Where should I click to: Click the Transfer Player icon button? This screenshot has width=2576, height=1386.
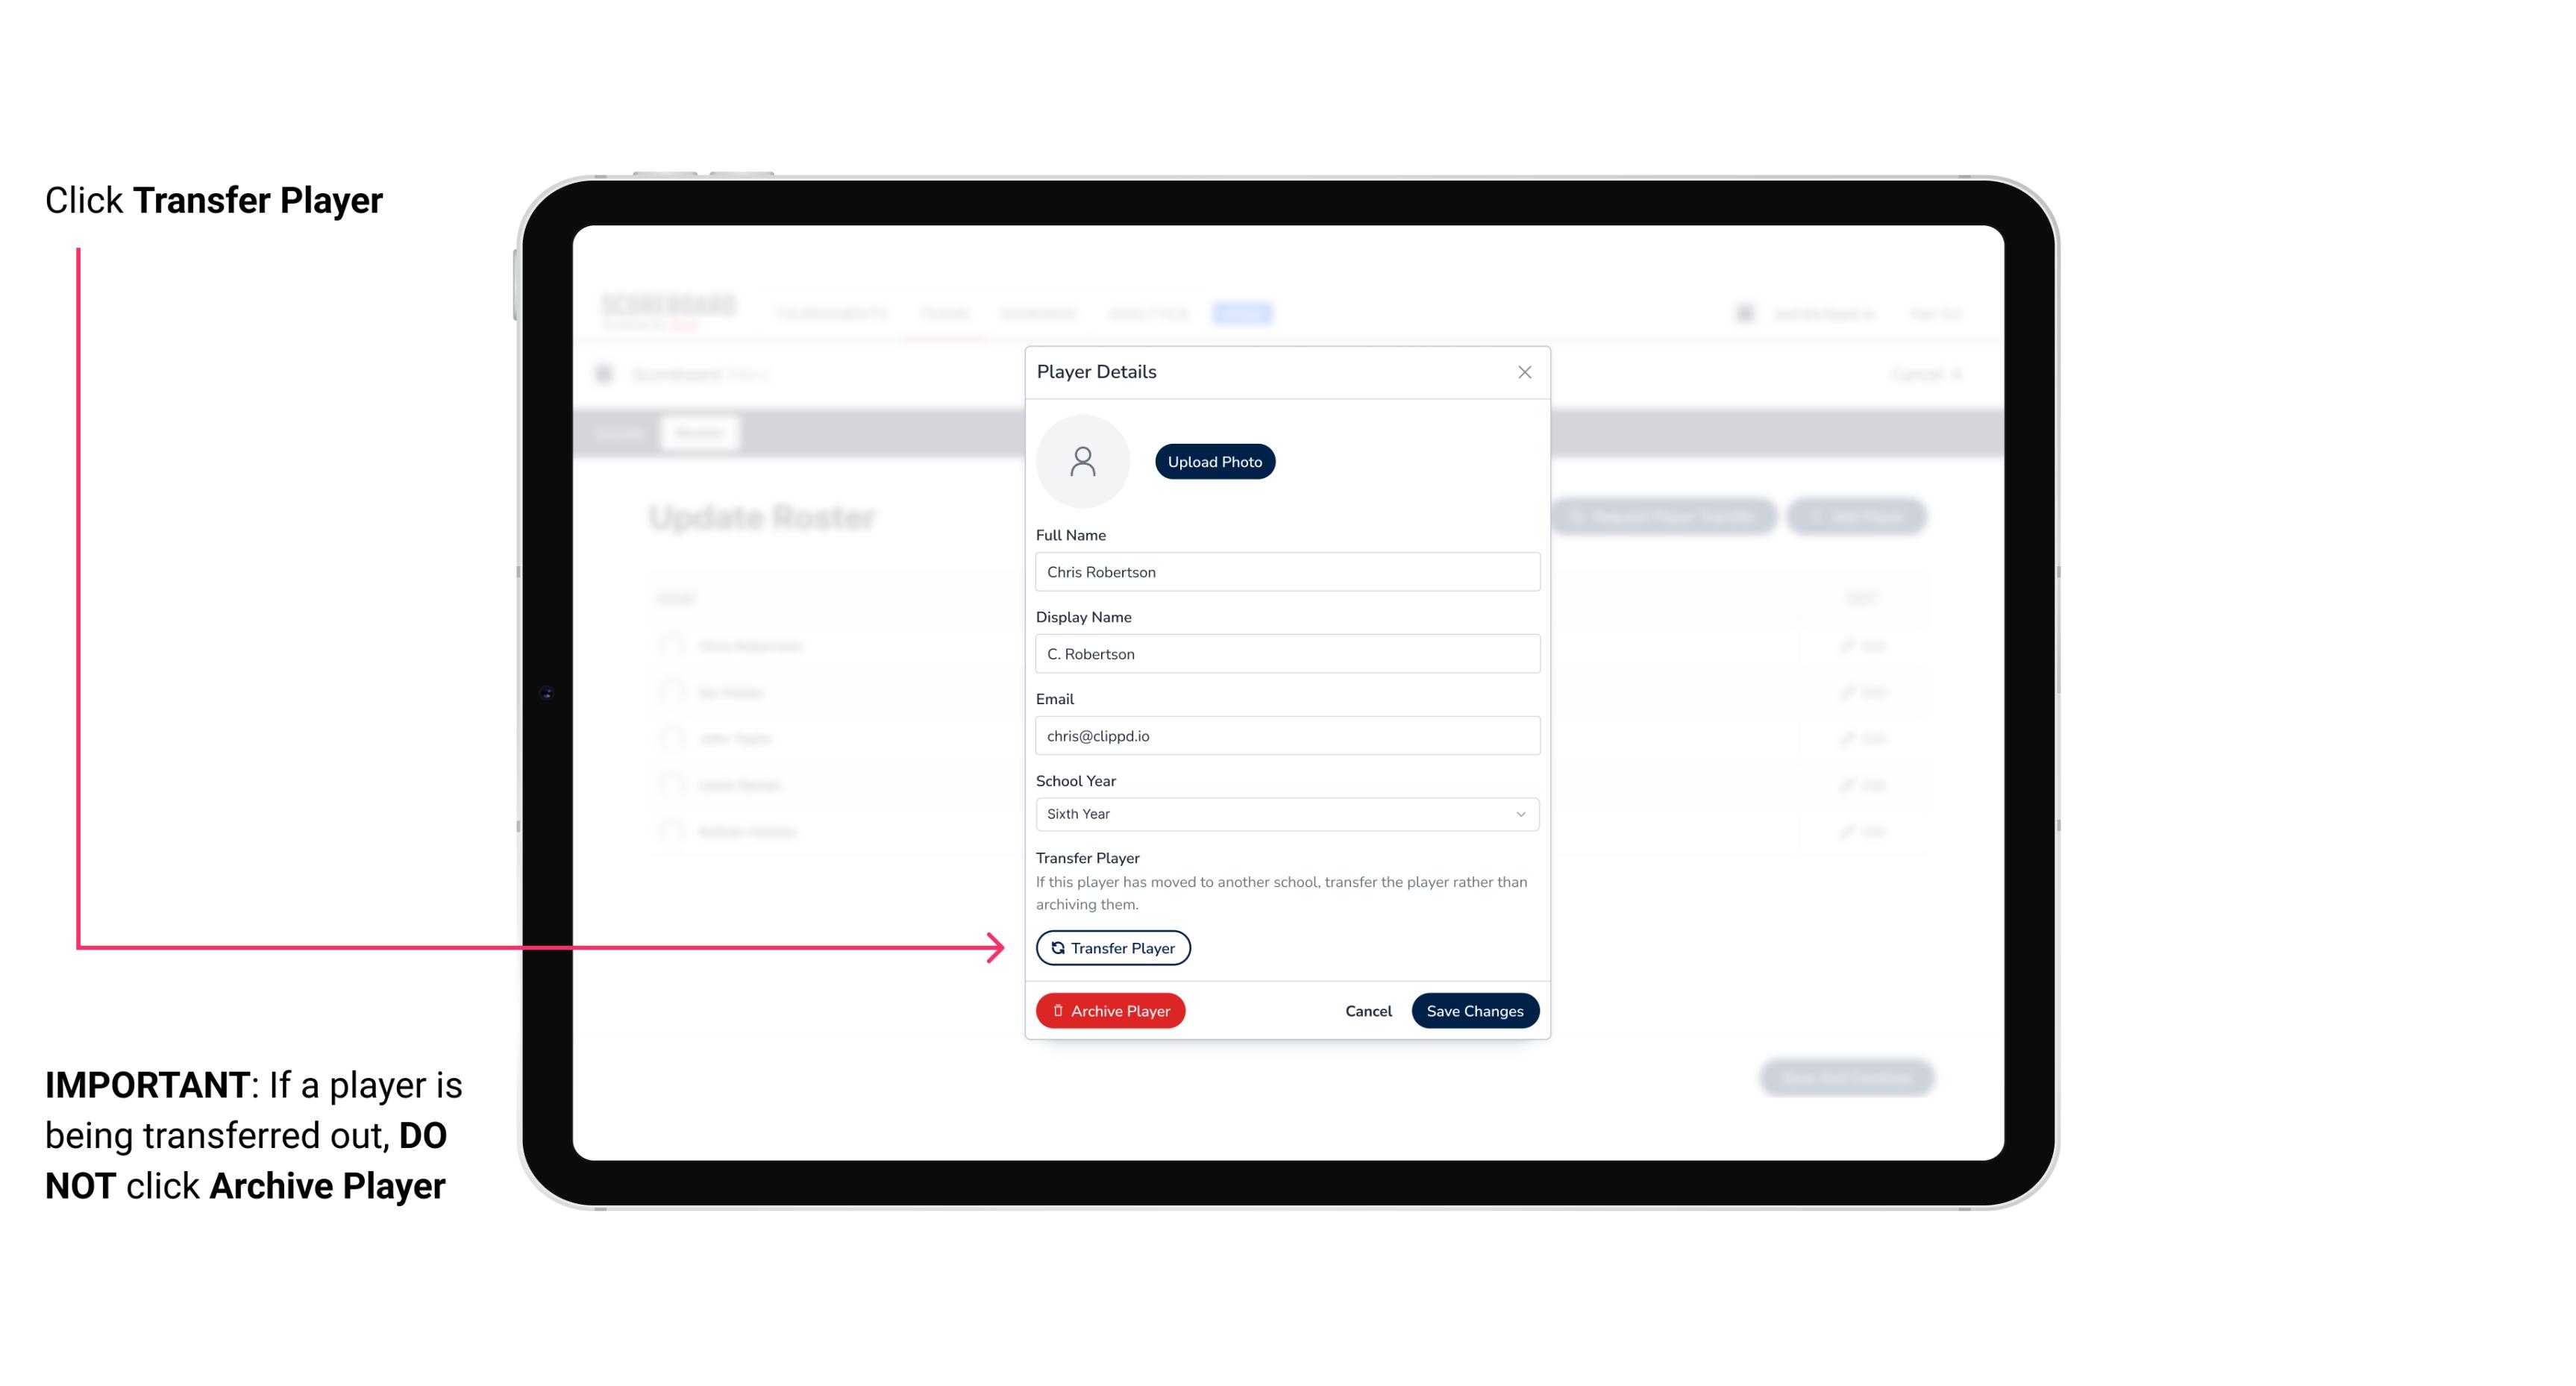click(x=1112, y=947)
